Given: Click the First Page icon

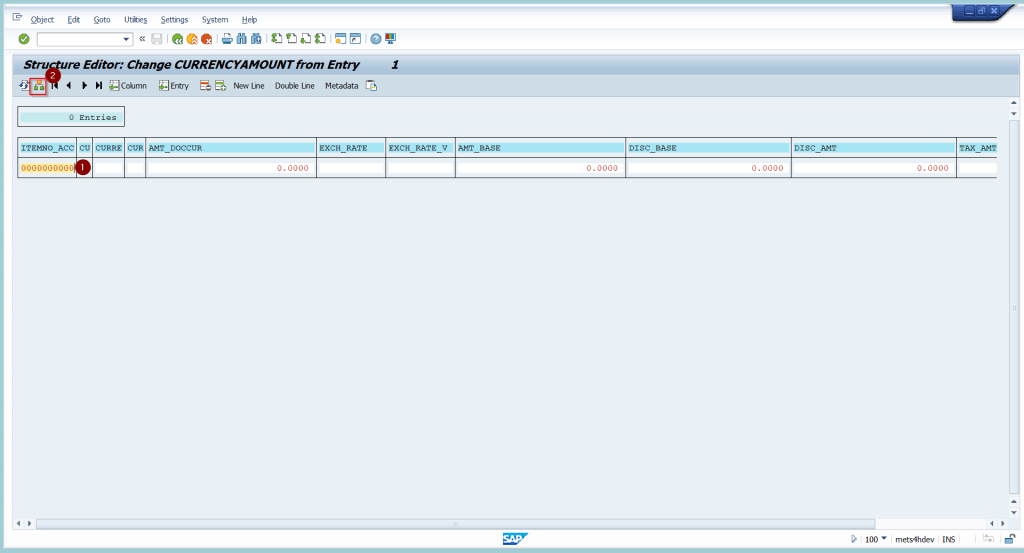Looking at the screenshot, I should coord(277,39).
